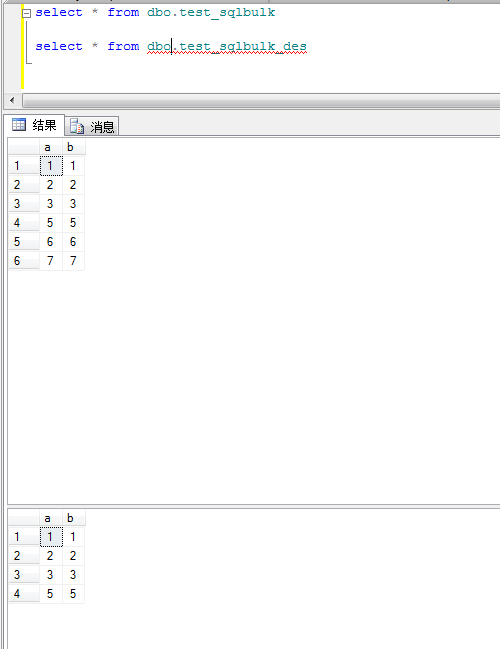Select row header 3 in first result grid
500x649 pixels.
point(24,204)
